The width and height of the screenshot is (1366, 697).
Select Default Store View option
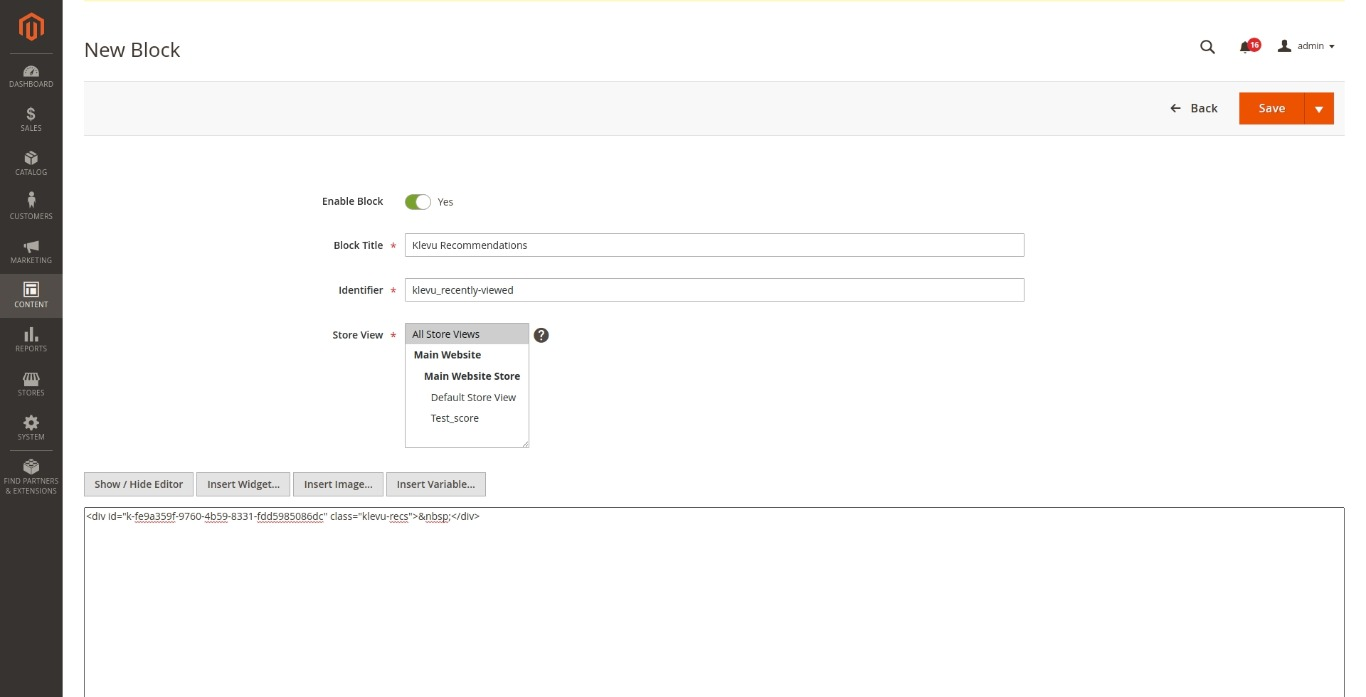click(473, 397)
